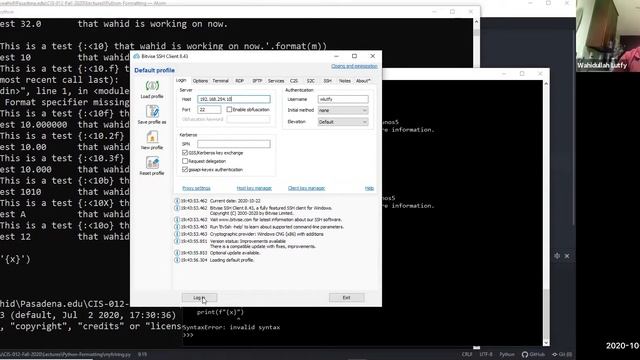Click the info icon beside Cryptographic provider entry

tap(177, 234)
